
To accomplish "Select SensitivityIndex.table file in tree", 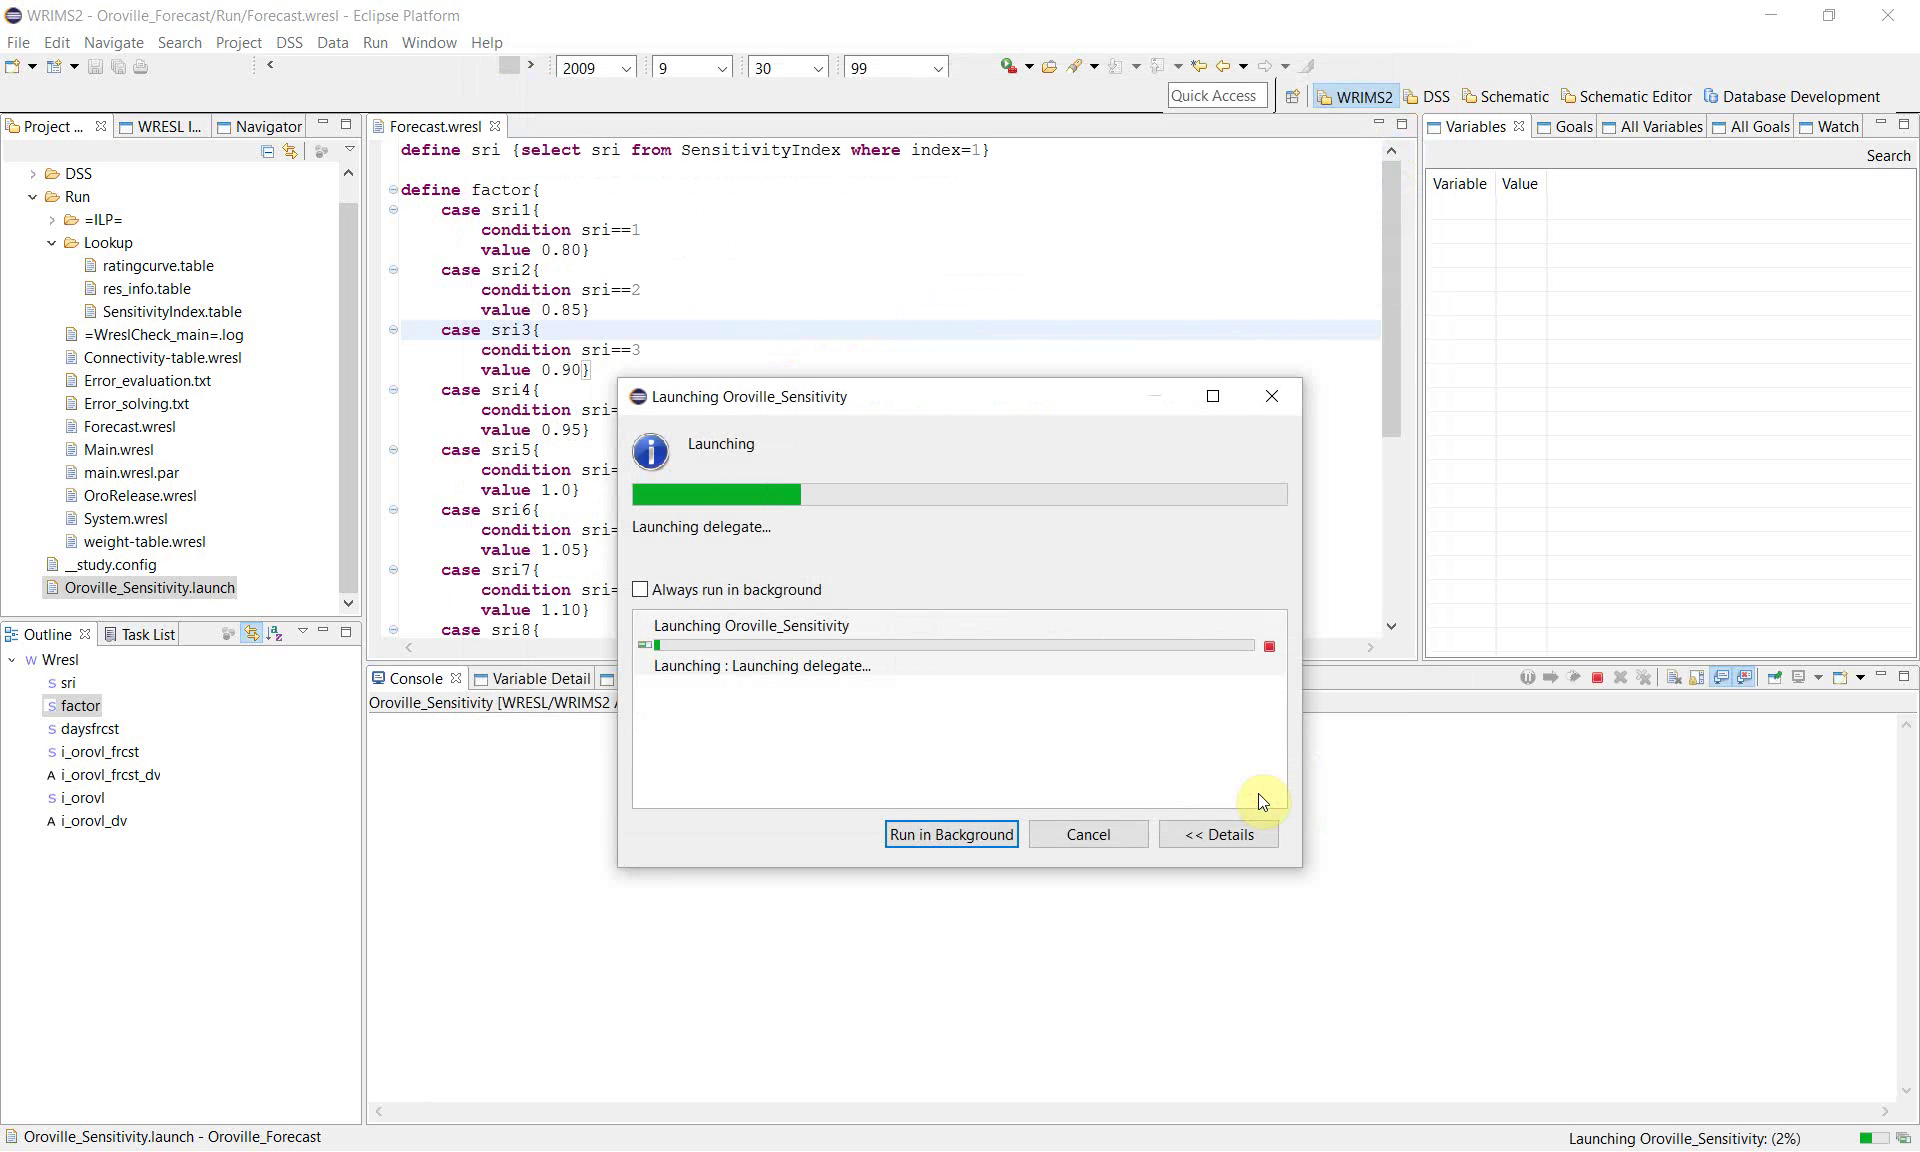I will [x=172, y=312].
